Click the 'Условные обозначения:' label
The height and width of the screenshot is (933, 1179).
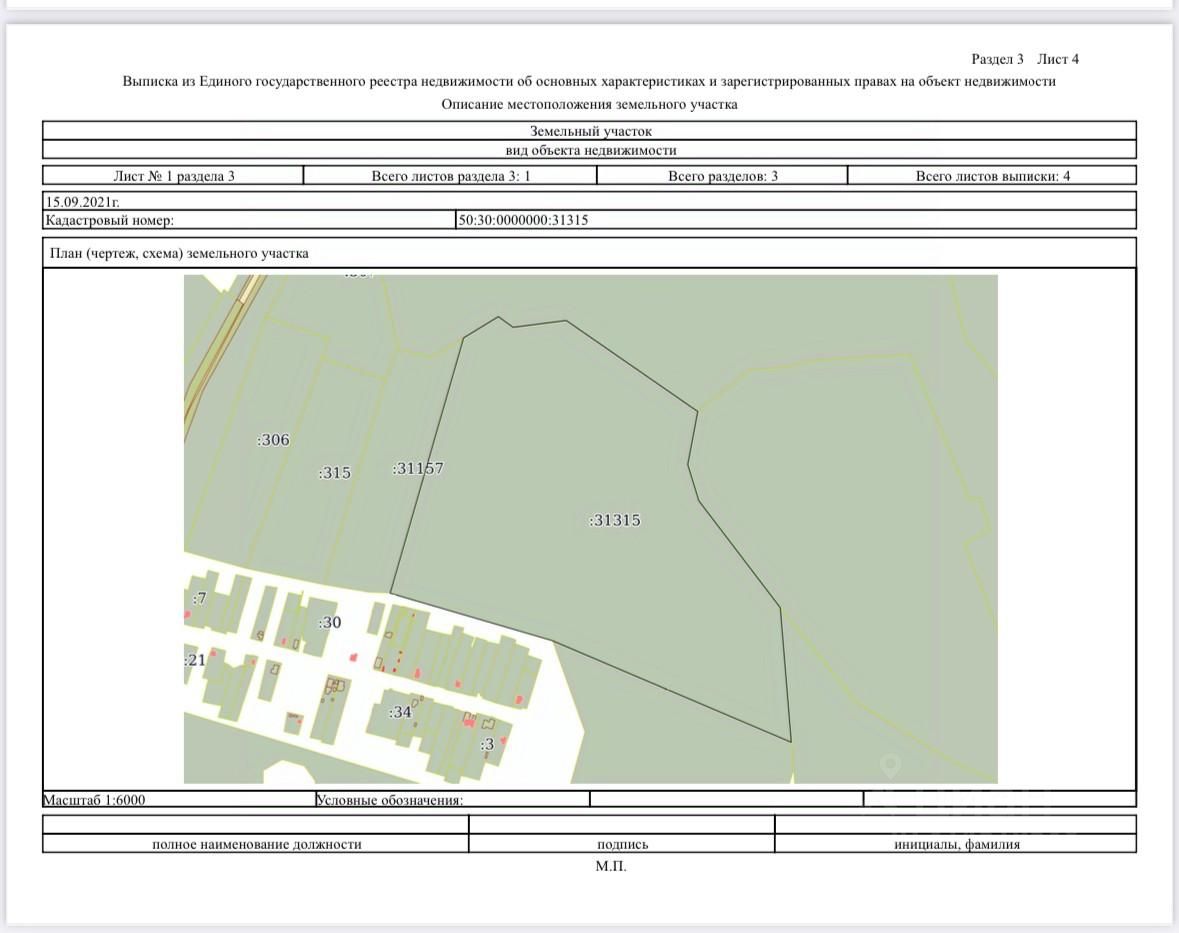click(389, 800)
